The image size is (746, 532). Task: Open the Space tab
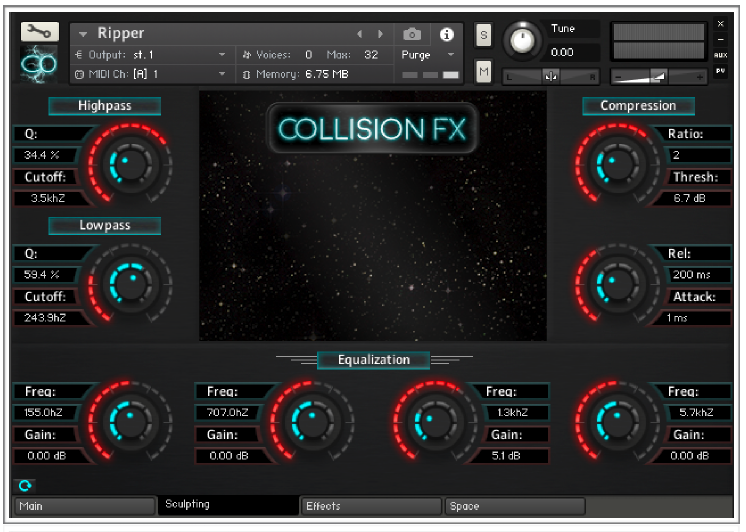[514, 506]
